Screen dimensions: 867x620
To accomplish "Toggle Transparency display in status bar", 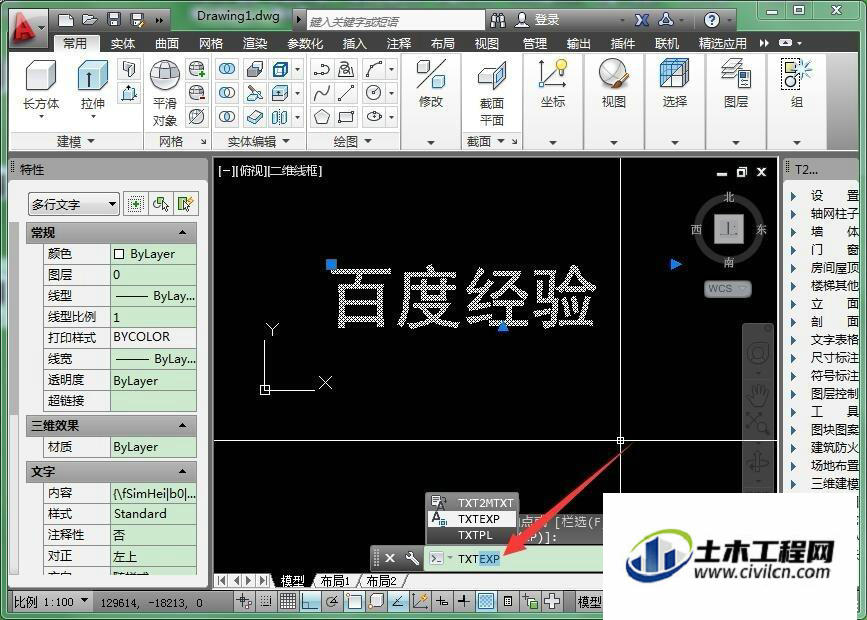I will [x=486, y=601].
